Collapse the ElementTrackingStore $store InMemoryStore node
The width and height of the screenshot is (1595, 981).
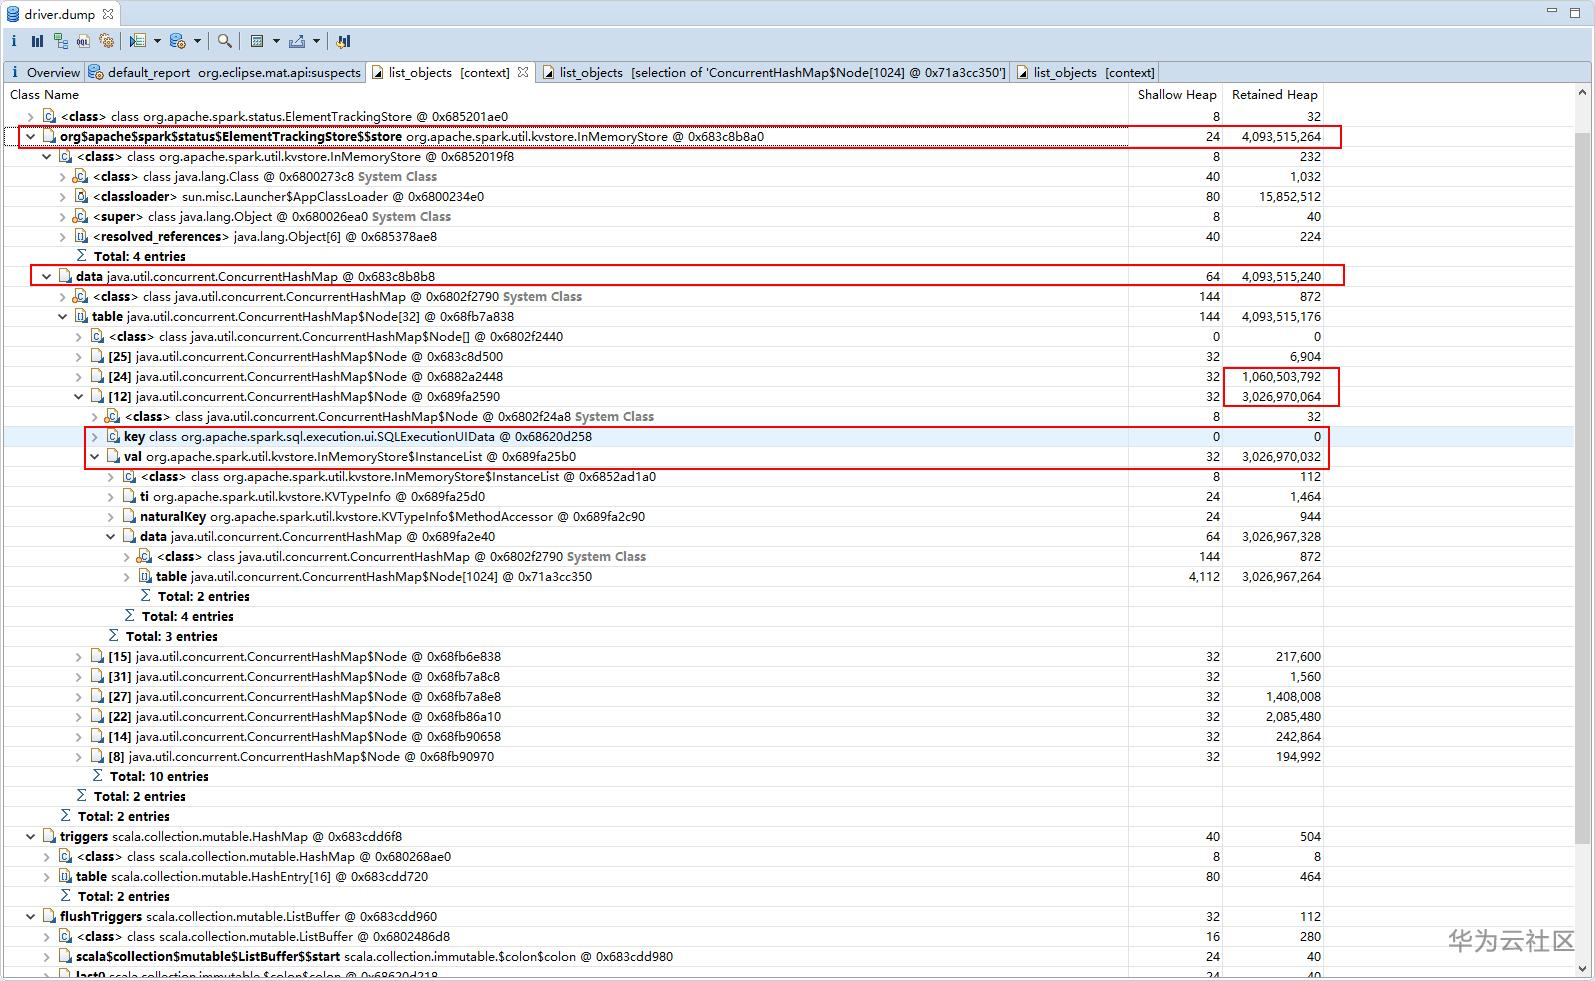pos(31,137)
